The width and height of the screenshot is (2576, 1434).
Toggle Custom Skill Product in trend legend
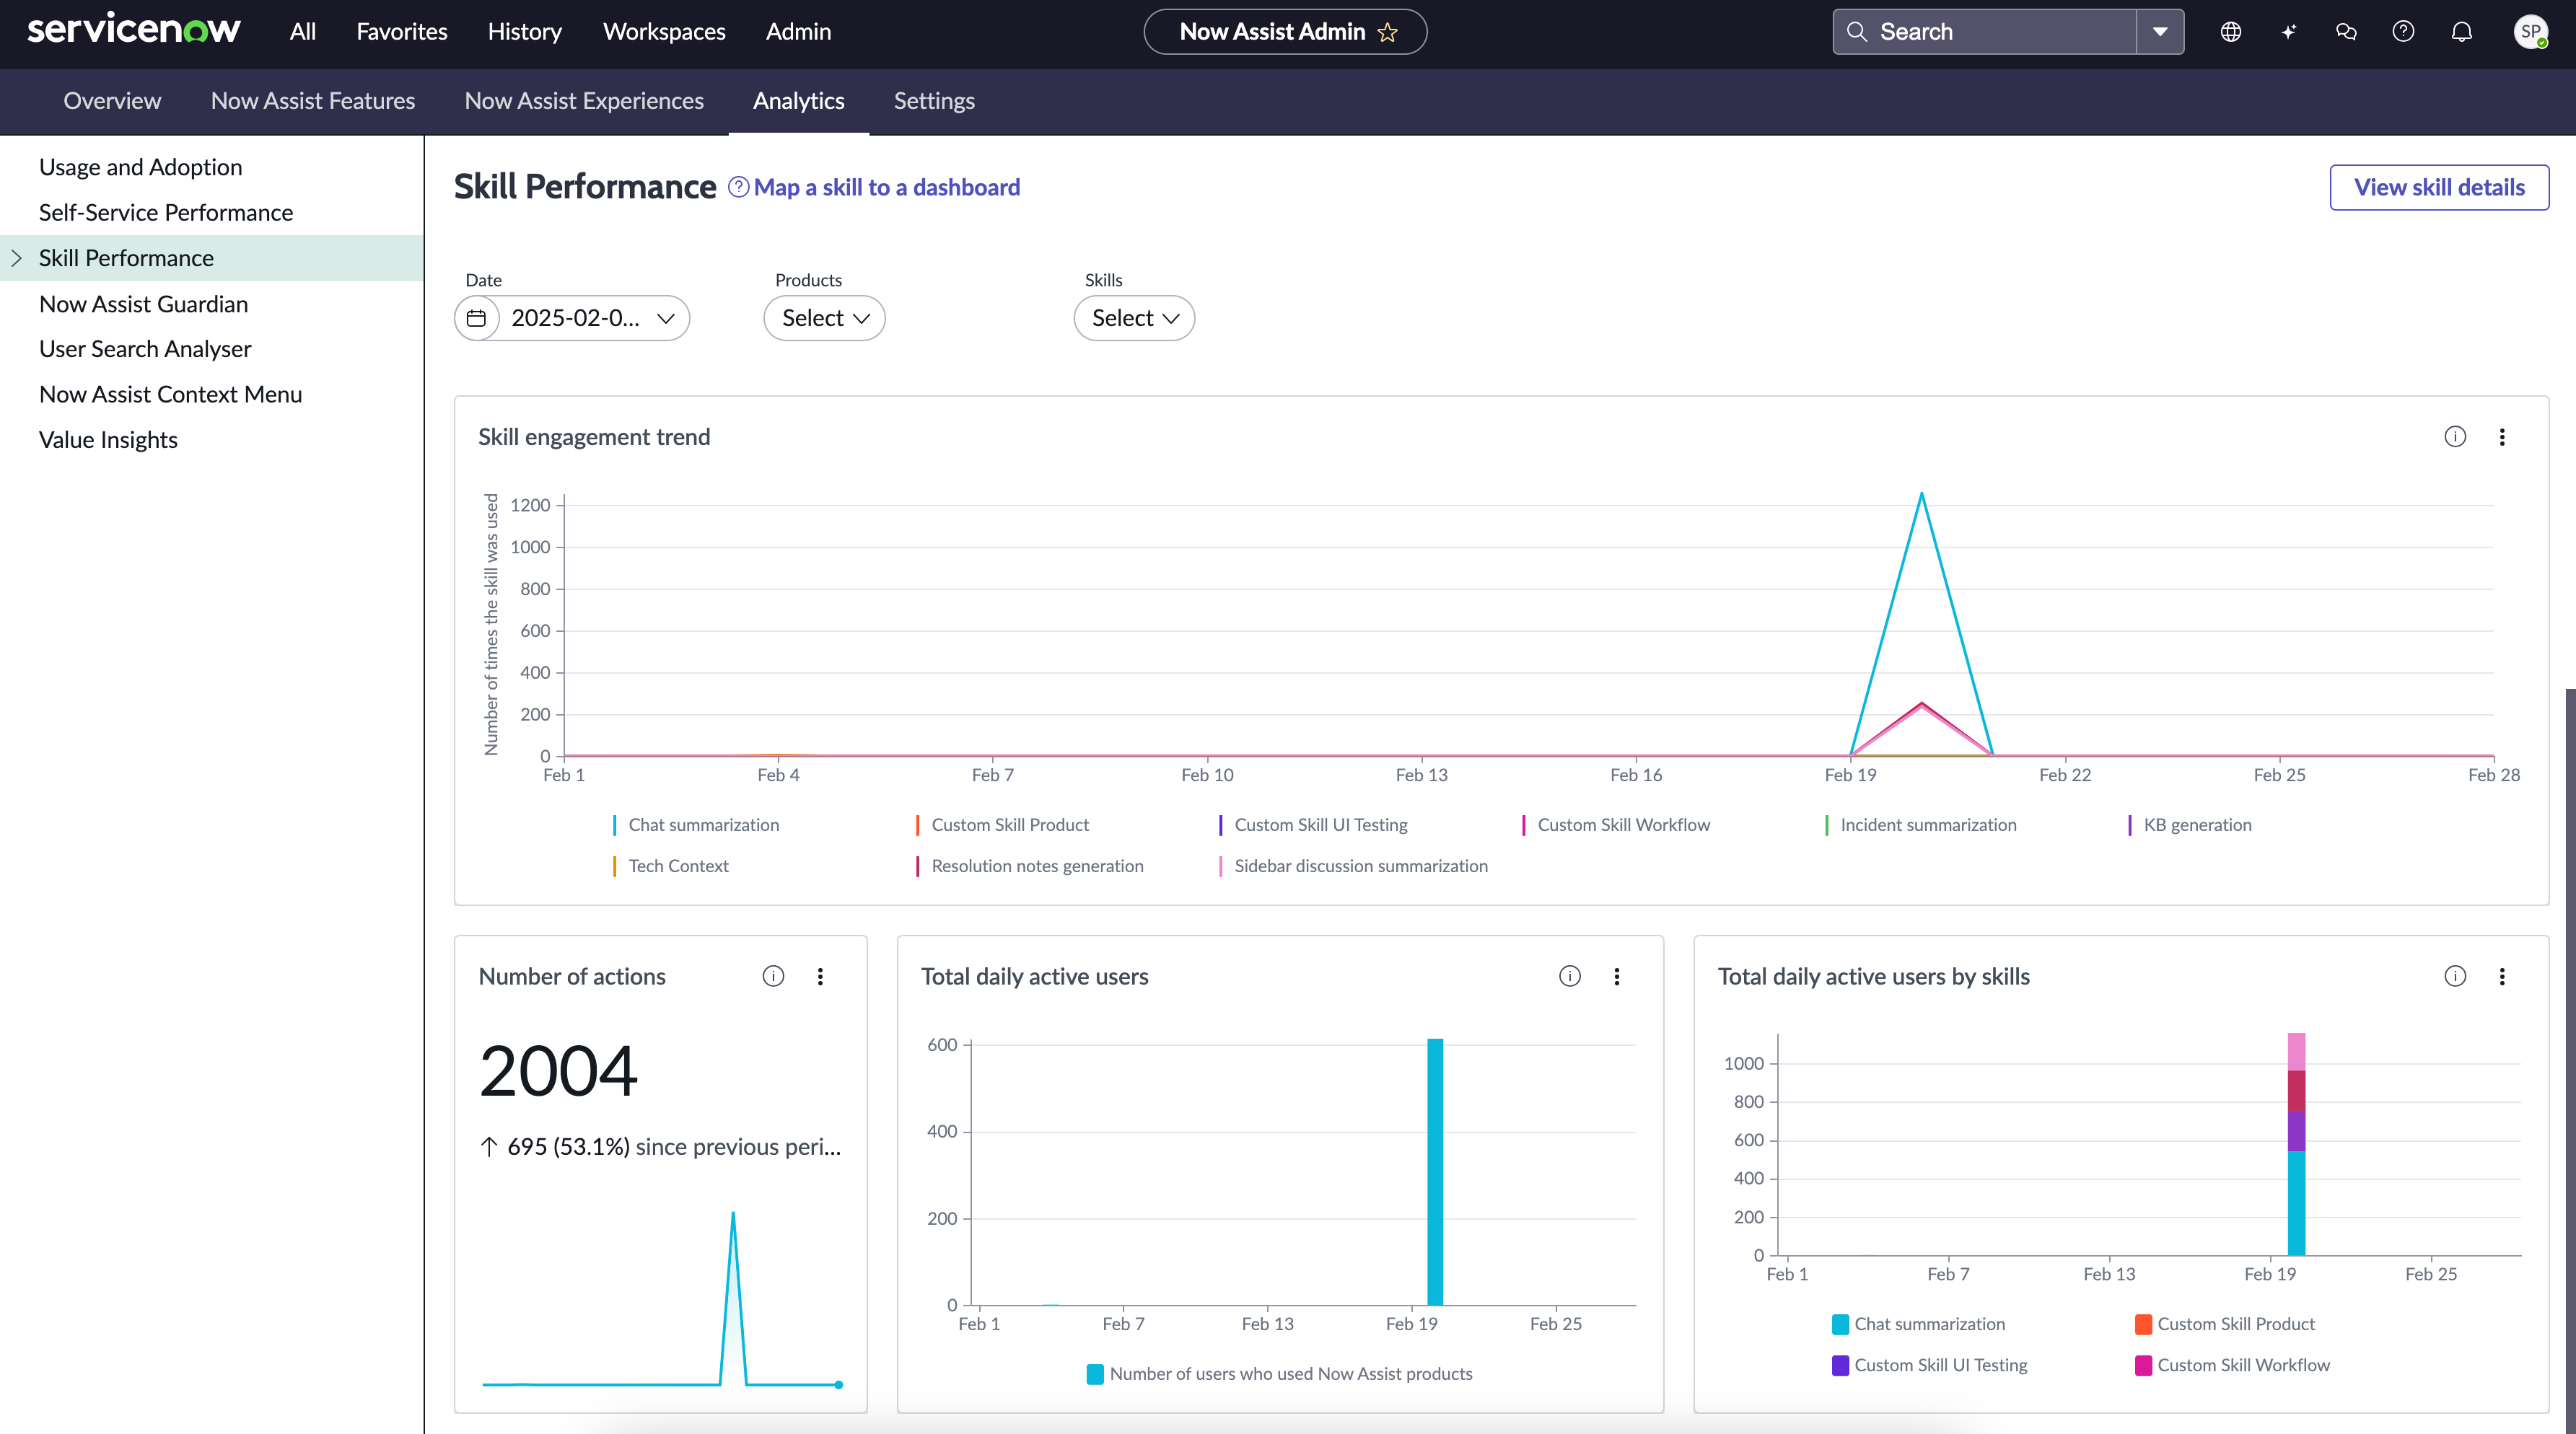tap(1002, 825)
